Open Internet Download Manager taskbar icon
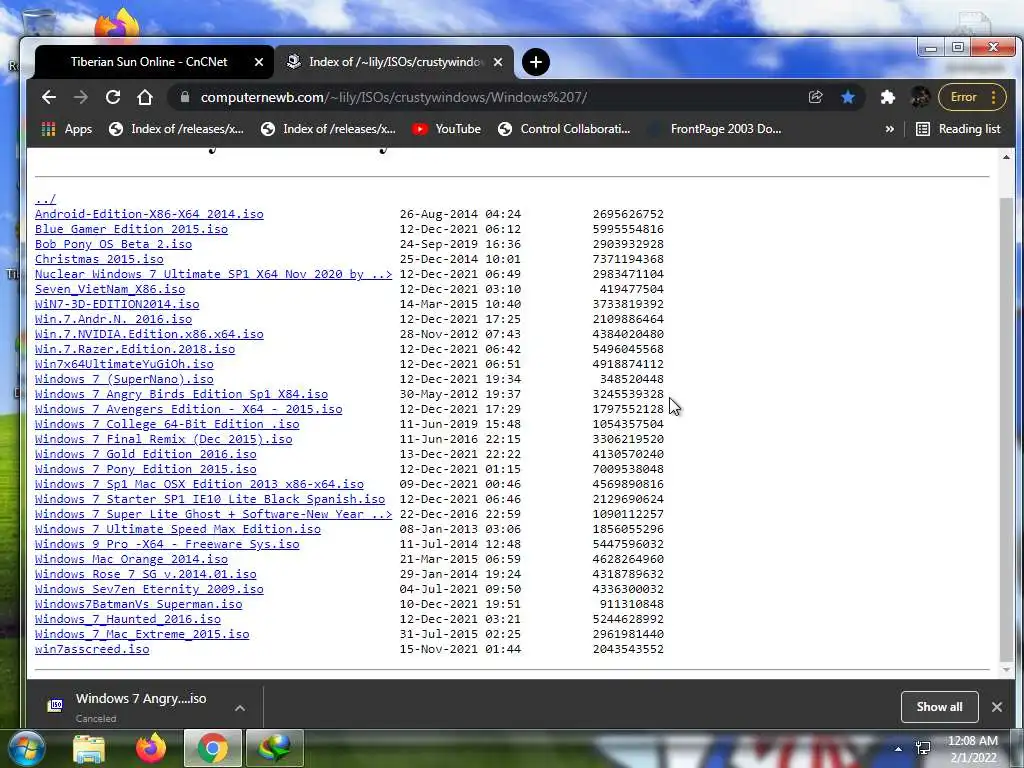 pyautogui.click(x=274, y=748)
